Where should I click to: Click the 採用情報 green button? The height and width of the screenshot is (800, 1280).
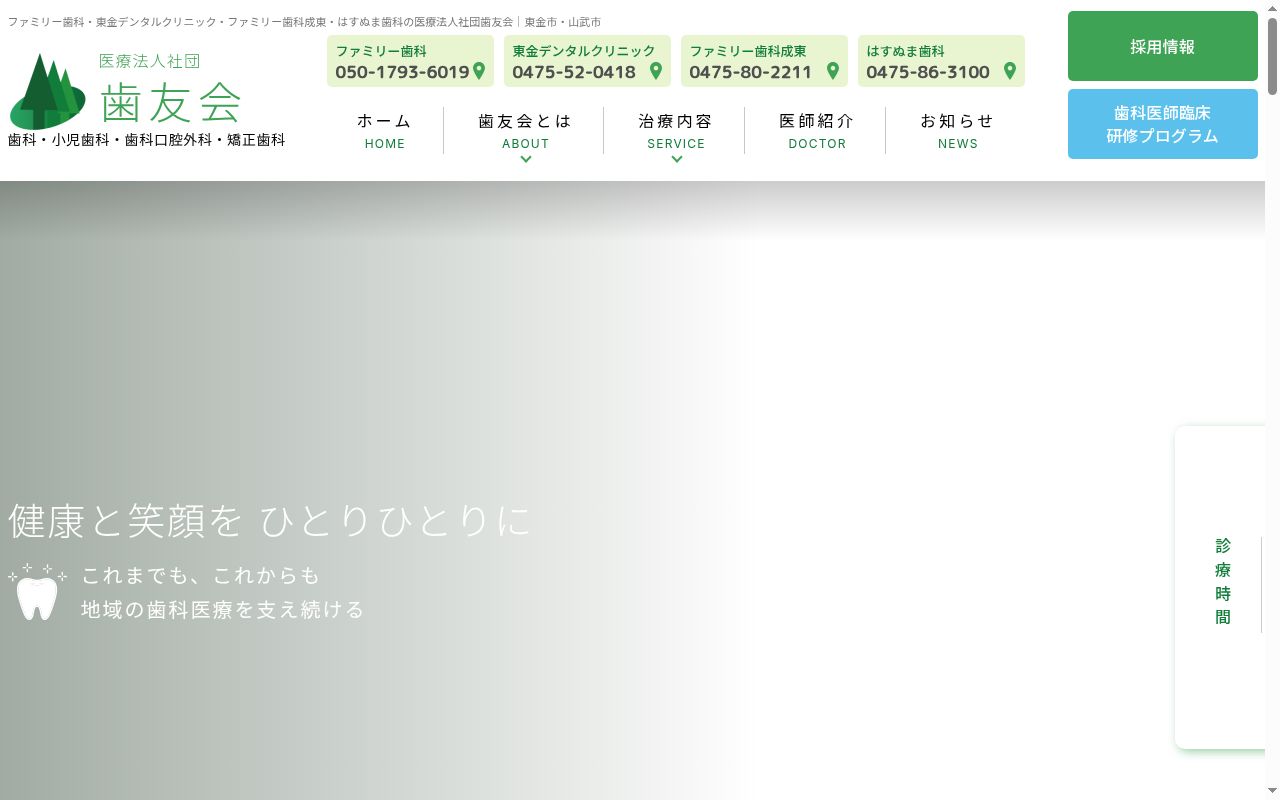pyautogui.click(x=1163, y=46)
